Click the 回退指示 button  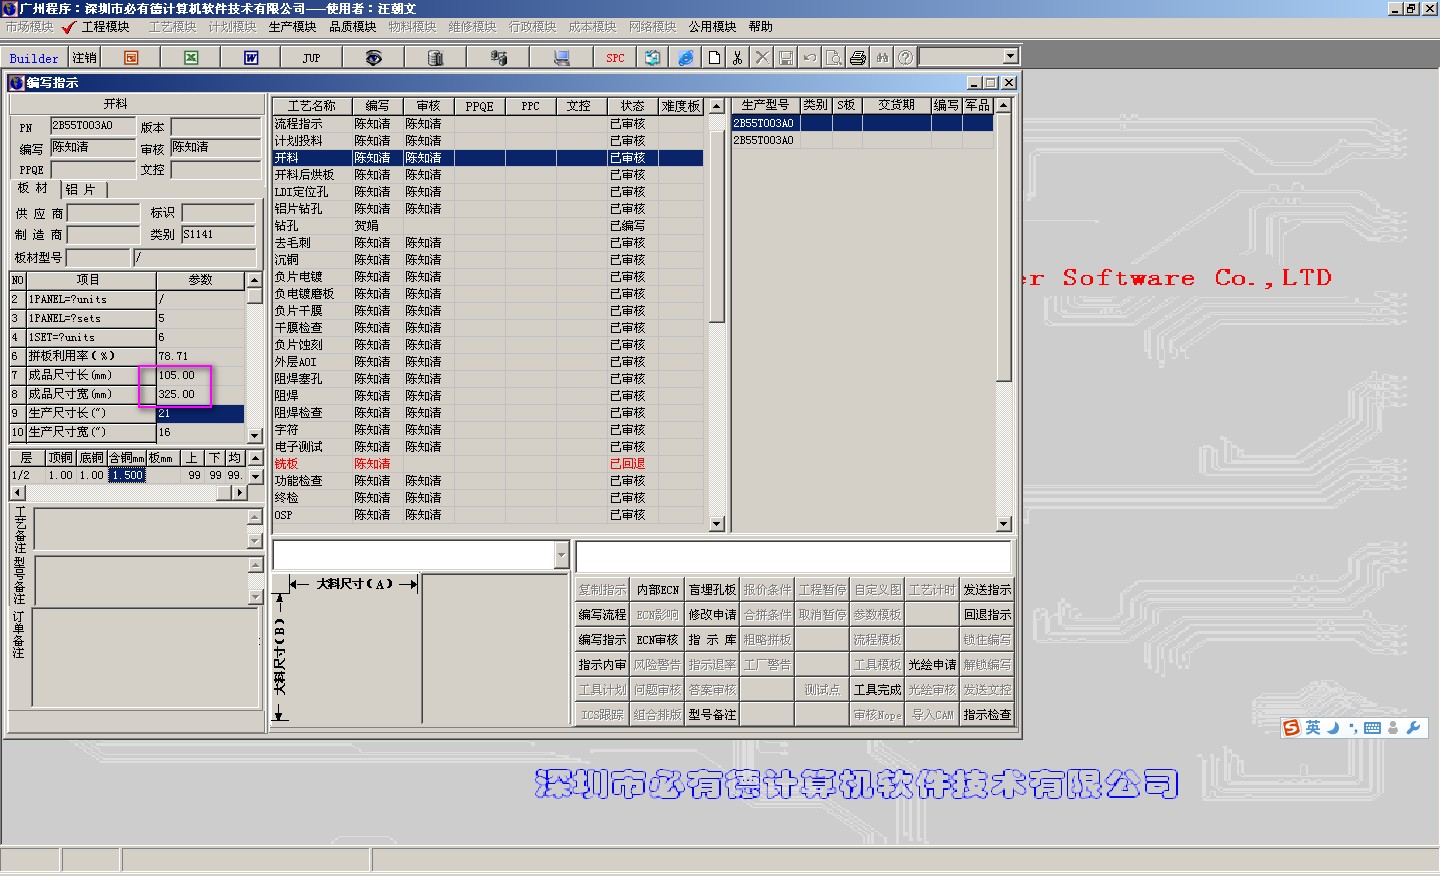coord(987,615)
